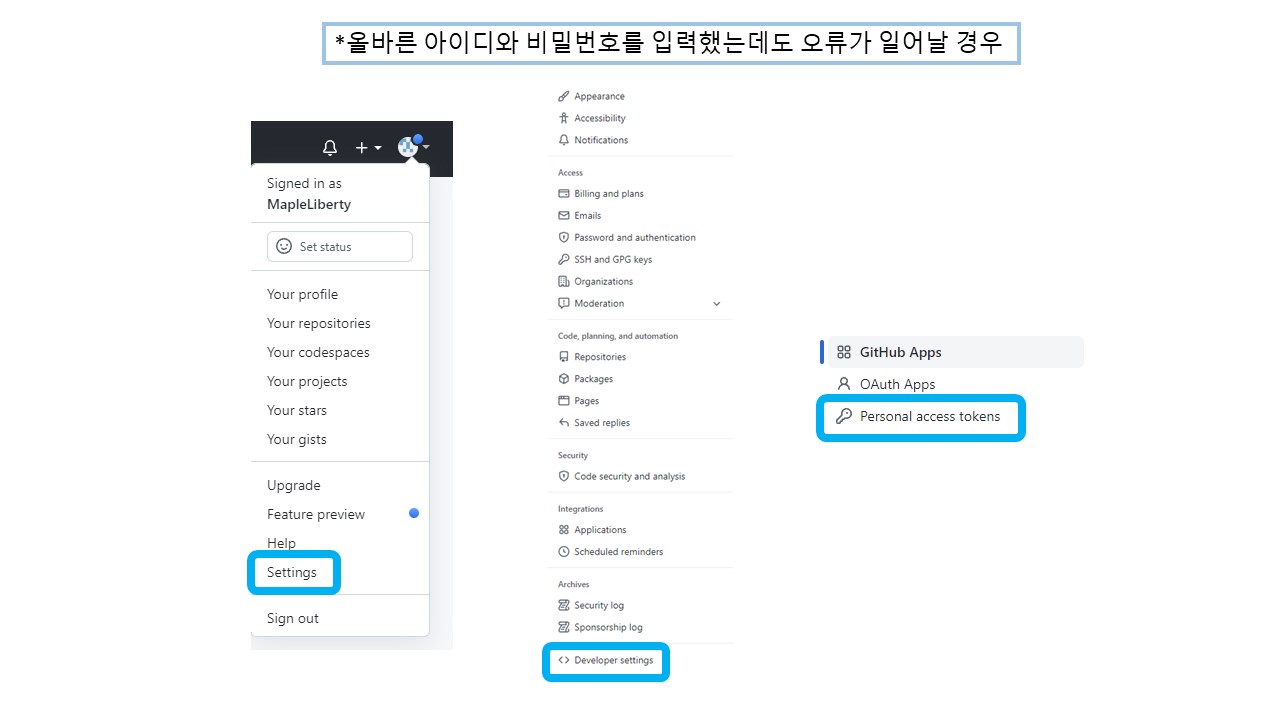Open Your profile menu item
This screenshot has height=720, width=1280.
(302, 294)
